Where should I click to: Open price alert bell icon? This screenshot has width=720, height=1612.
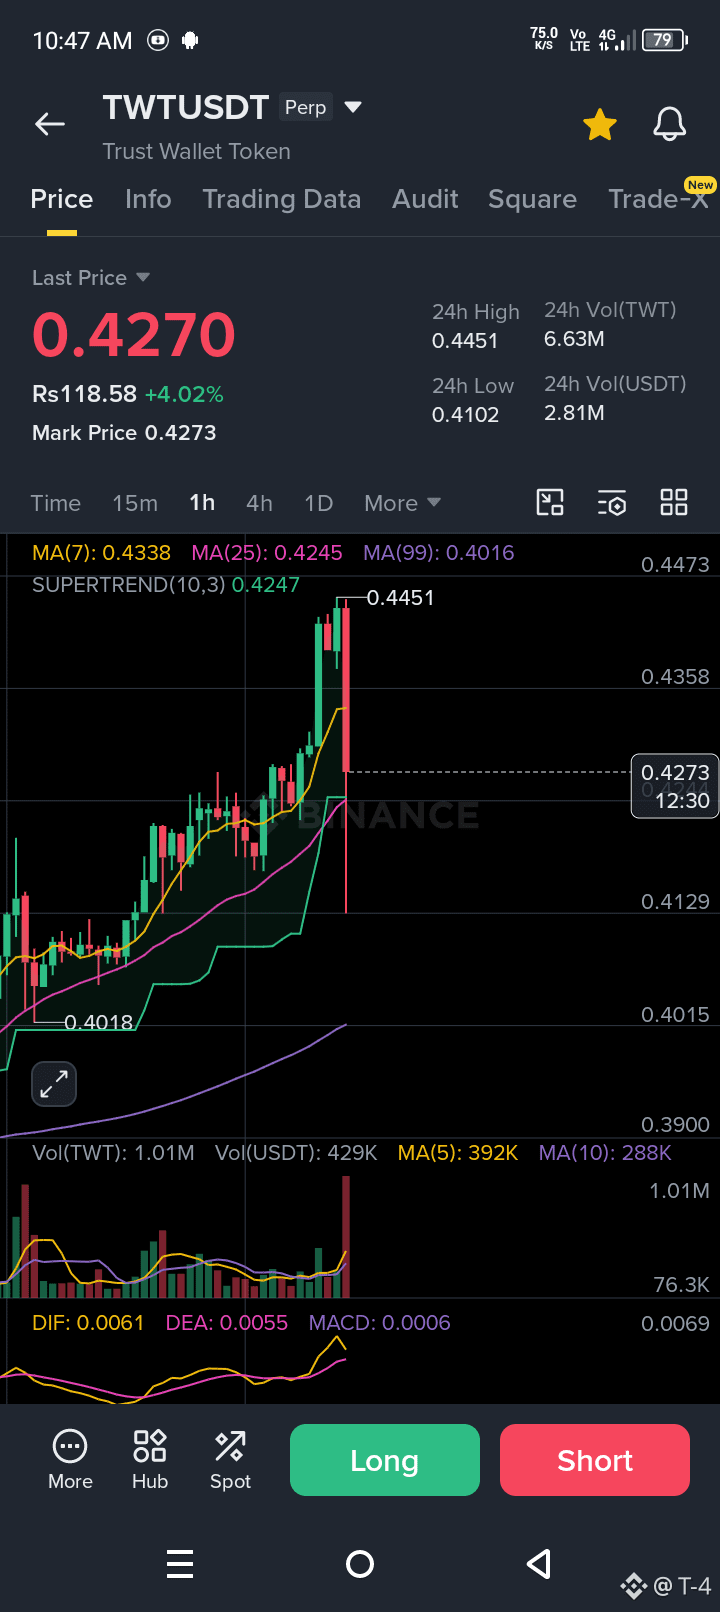pyautogui.click(x=670, y=124)
